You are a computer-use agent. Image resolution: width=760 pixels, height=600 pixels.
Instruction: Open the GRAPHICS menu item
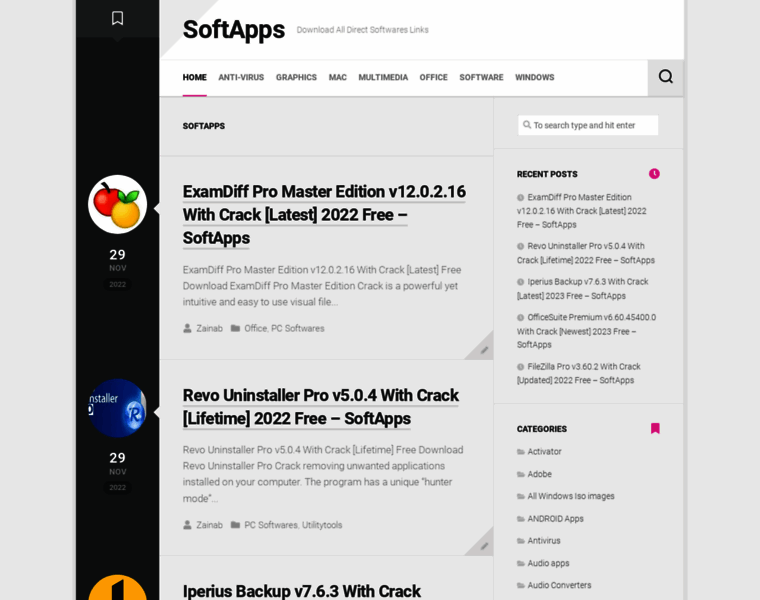click(296, 78)
